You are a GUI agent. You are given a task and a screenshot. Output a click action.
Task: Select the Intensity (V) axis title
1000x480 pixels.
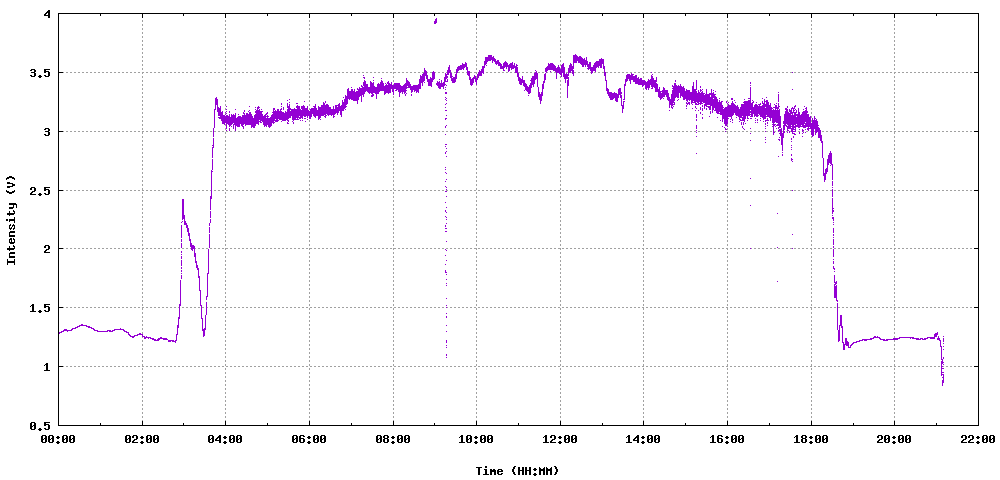tap(11, 220)
